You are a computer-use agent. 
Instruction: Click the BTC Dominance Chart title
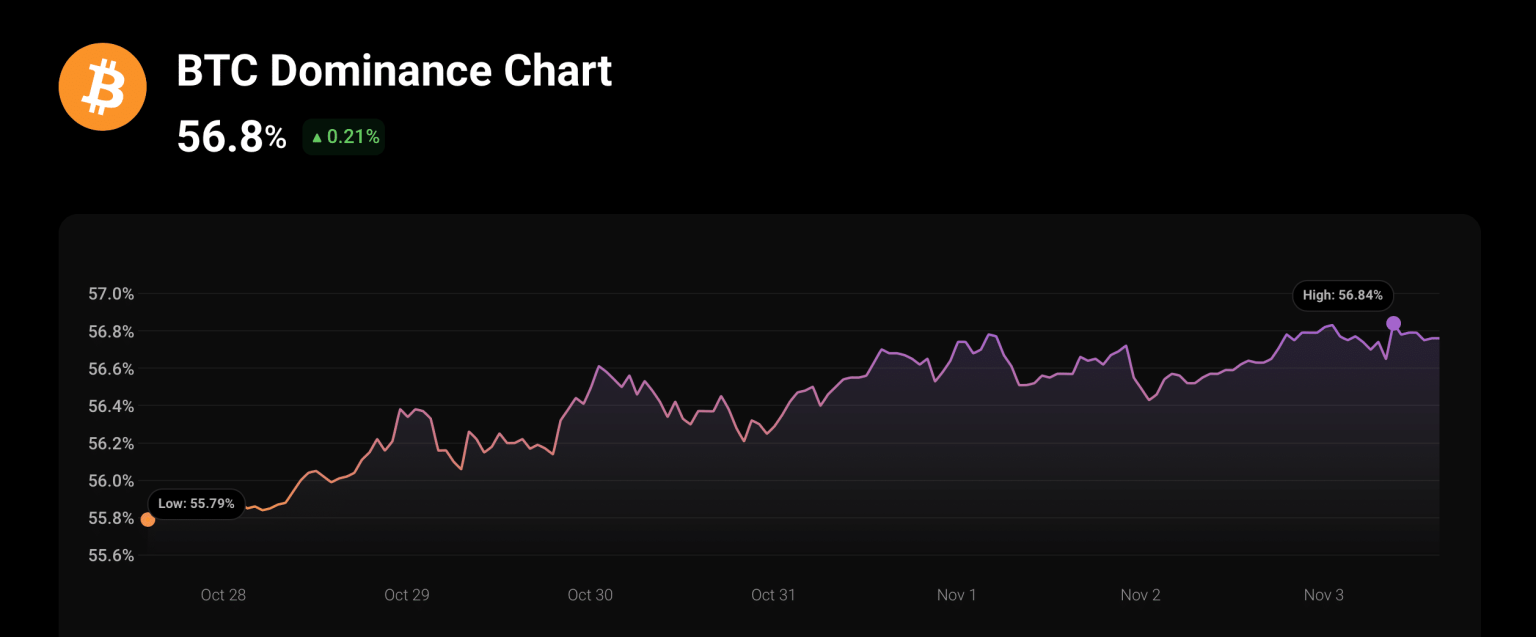(394, 71)
